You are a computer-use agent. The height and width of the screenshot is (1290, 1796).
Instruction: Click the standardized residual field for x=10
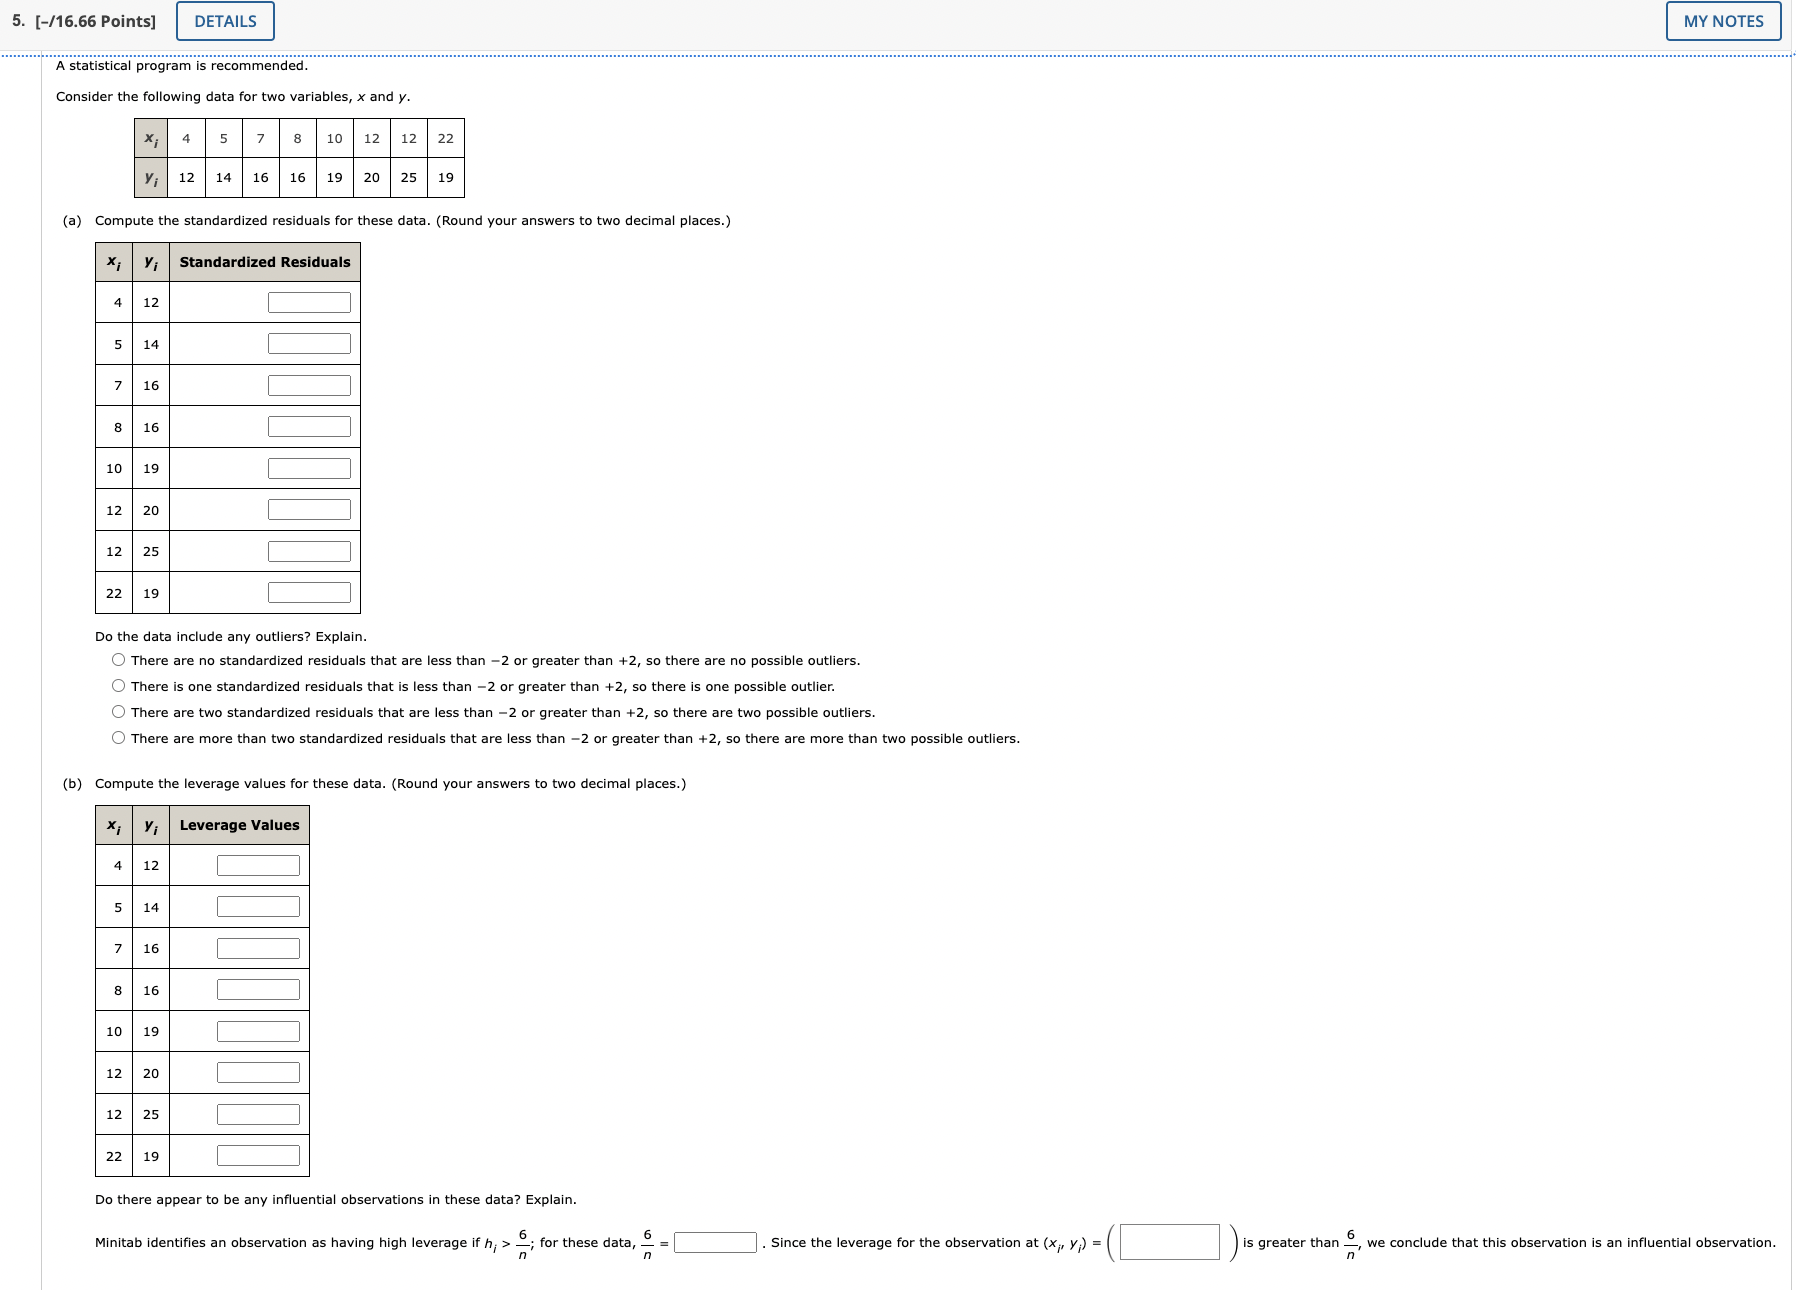[308, 467]
